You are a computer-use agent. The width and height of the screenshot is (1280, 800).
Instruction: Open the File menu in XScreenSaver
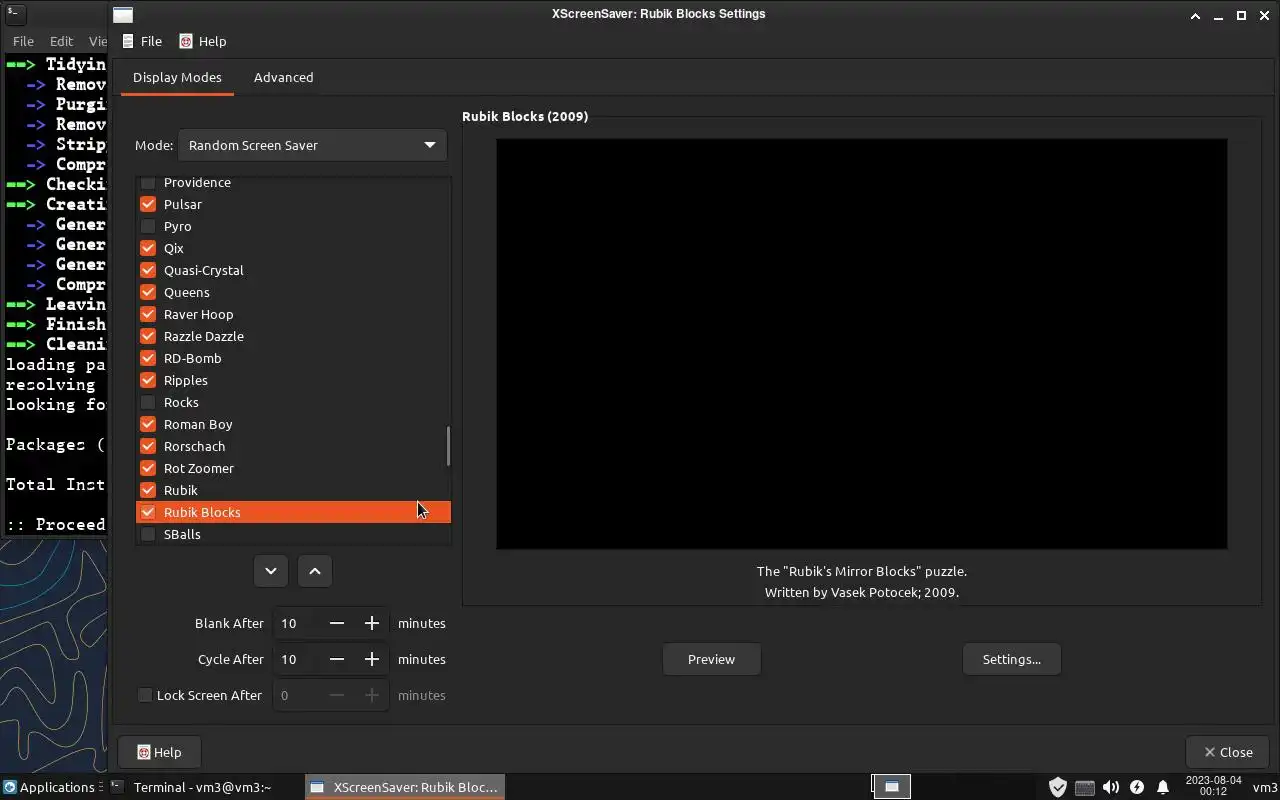[x=141, y=41]
